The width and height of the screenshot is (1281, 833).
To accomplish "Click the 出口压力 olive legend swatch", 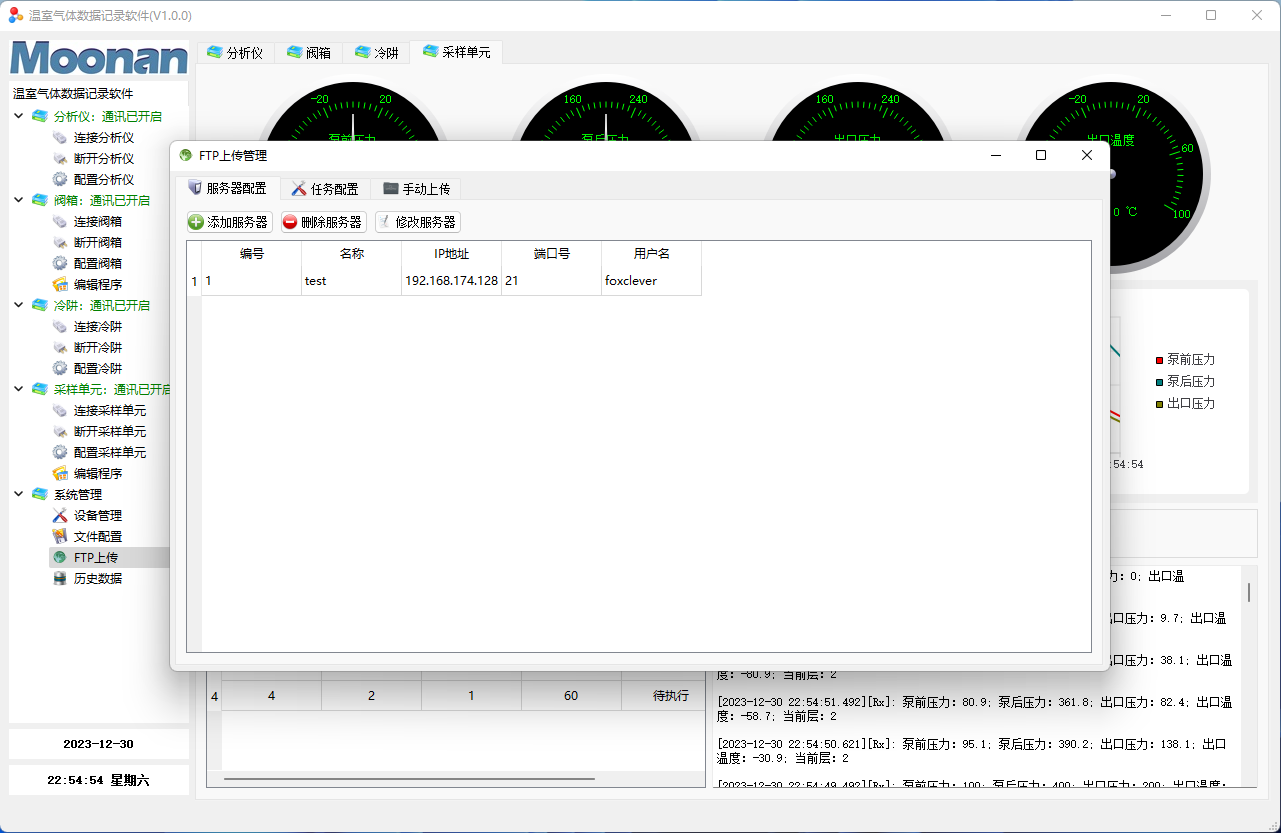I will (x=1159, y=404).
